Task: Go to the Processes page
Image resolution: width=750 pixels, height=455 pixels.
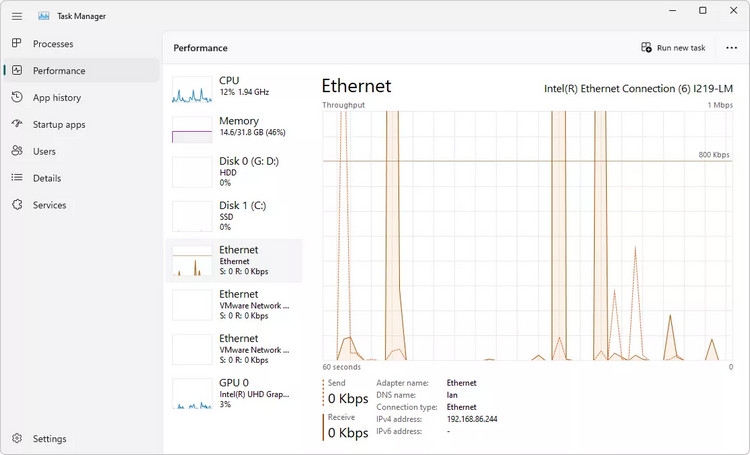Action: (x=82, y=44)
